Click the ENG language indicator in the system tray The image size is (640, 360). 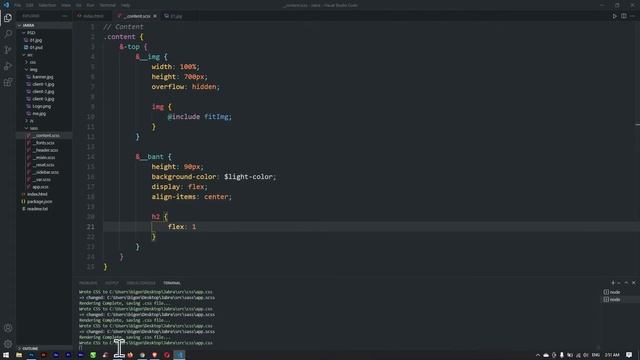[x=596, y=355]
